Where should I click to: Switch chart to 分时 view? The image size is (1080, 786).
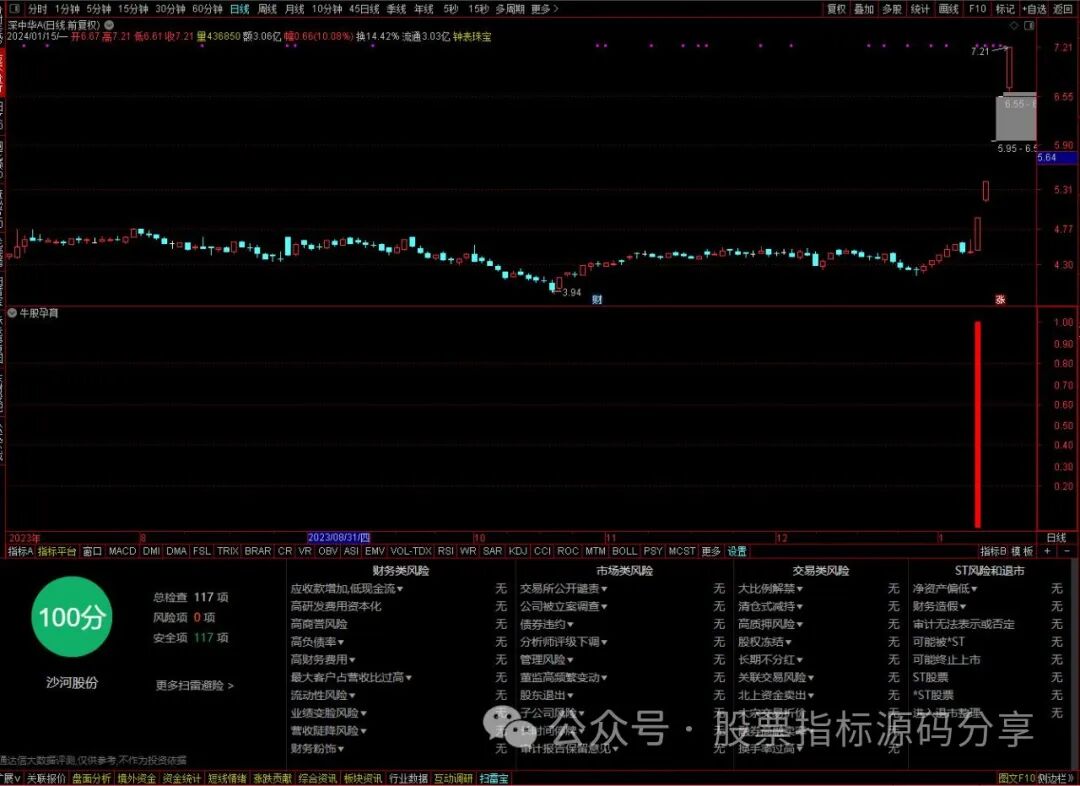tap(37, 9)
